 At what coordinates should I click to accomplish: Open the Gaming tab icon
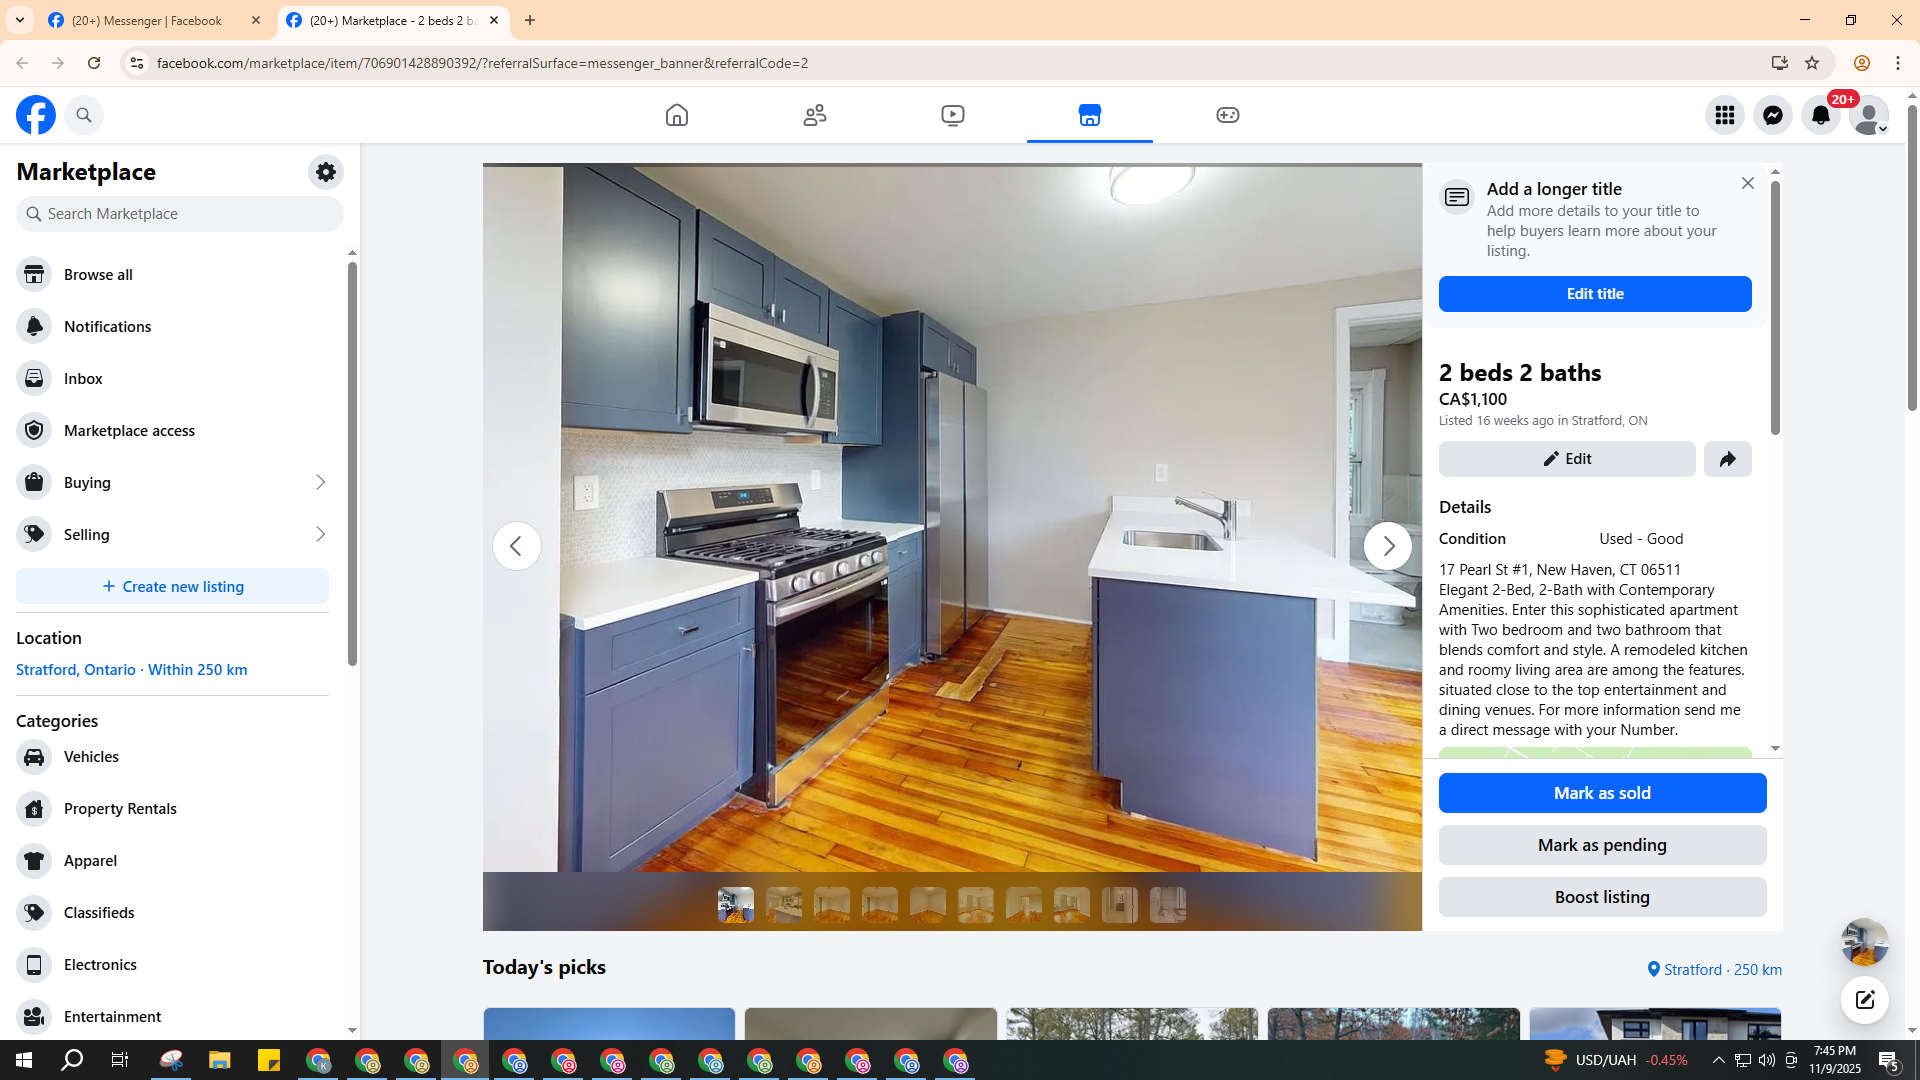1228,115
